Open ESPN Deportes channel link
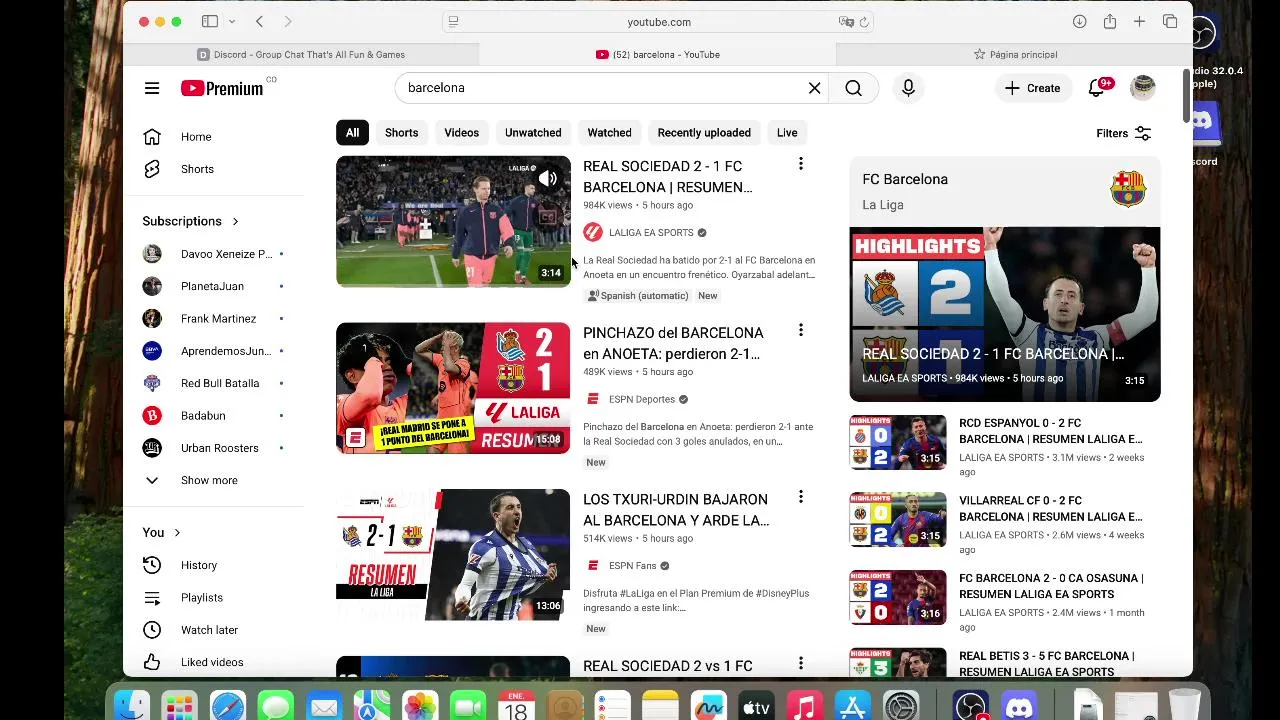Screen dimensions: 1280x720 642,399
